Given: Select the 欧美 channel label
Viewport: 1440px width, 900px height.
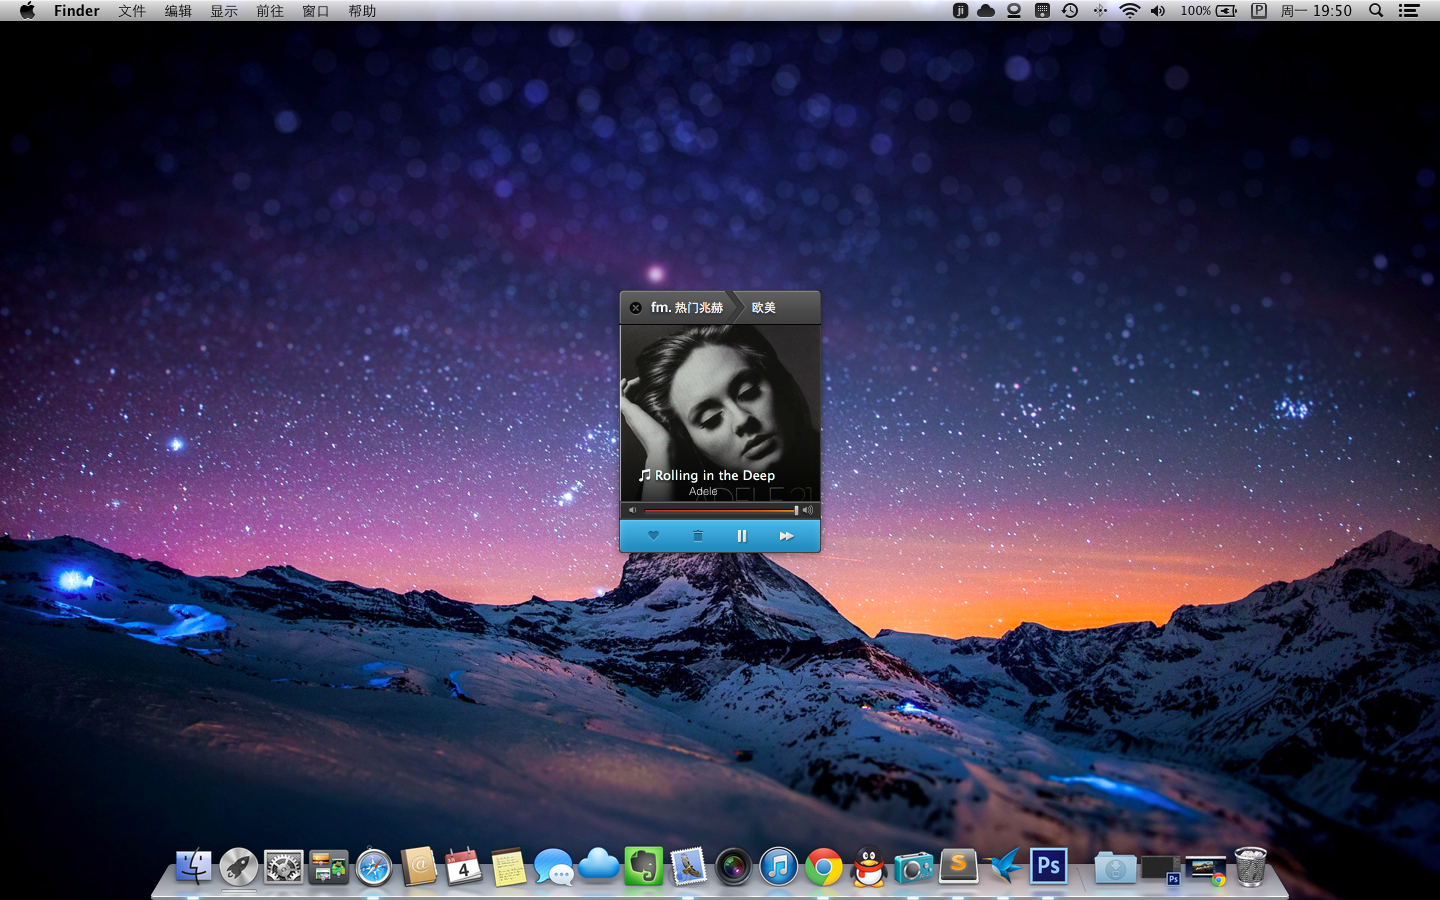Looking at the screenshot, I should tap(764, 308).
